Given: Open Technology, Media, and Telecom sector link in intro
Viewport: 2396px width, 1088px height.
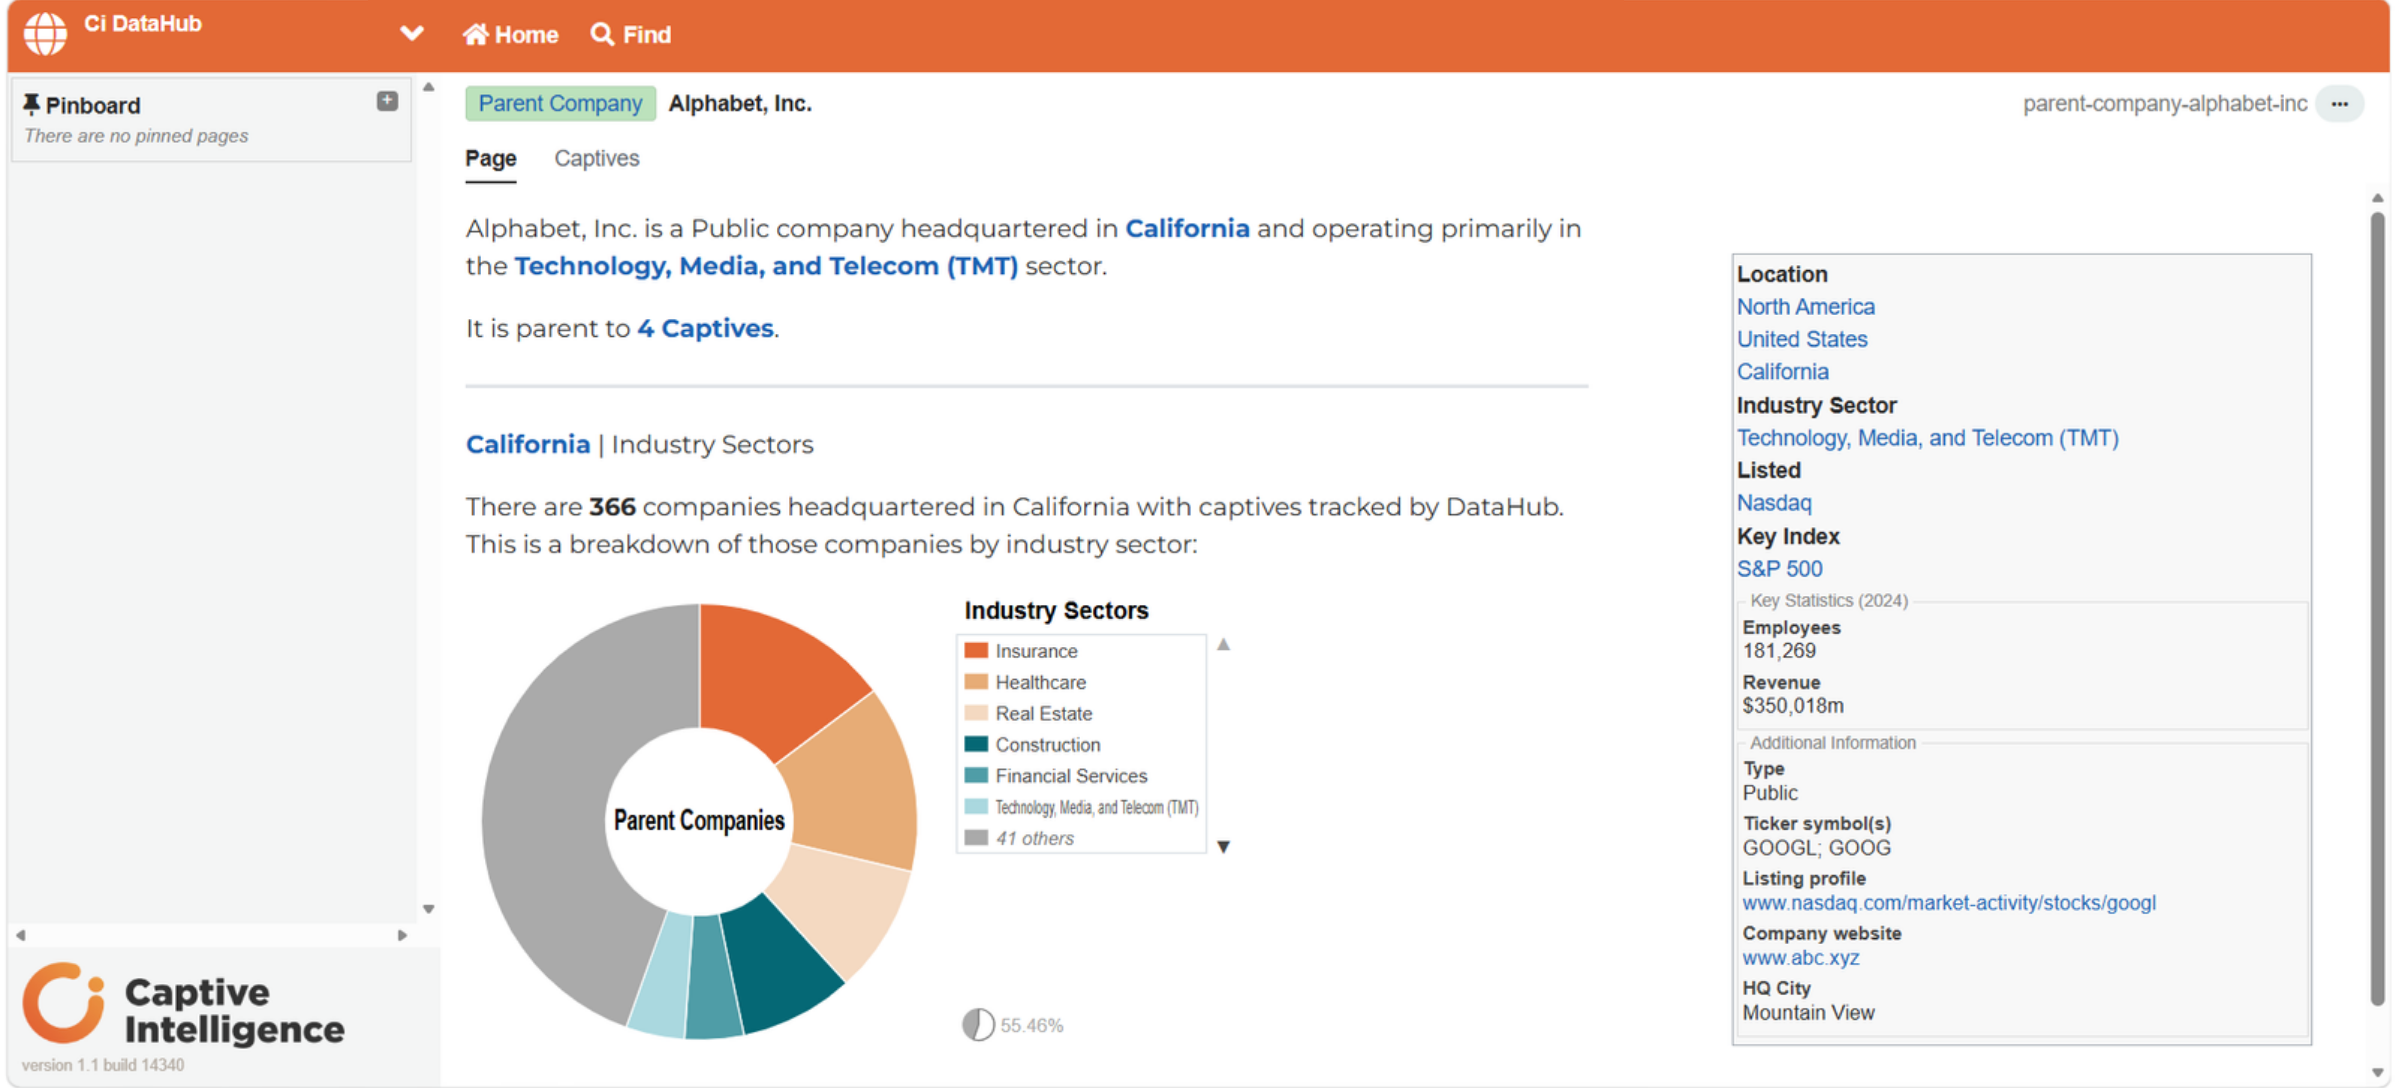Looking at the screenshot, I should [766, 267].
